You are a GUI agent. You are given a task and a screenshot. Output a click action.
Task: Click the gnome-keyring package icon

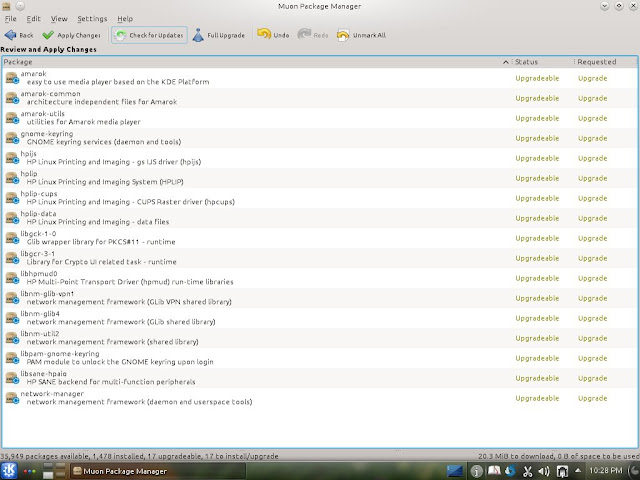[x=12, y=138]
